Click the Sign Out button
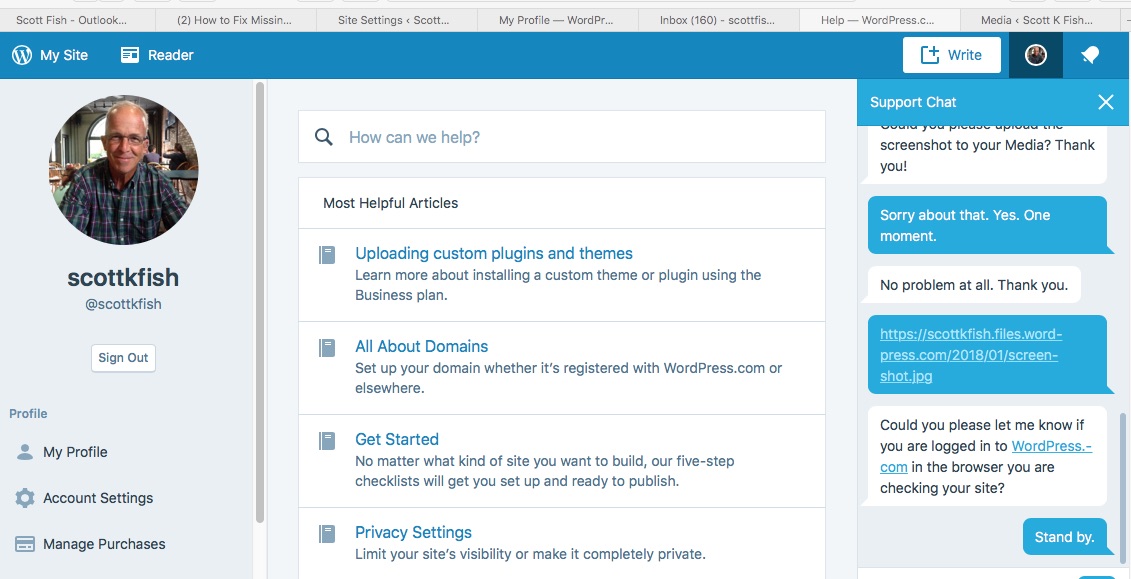 tap(123, 358)
